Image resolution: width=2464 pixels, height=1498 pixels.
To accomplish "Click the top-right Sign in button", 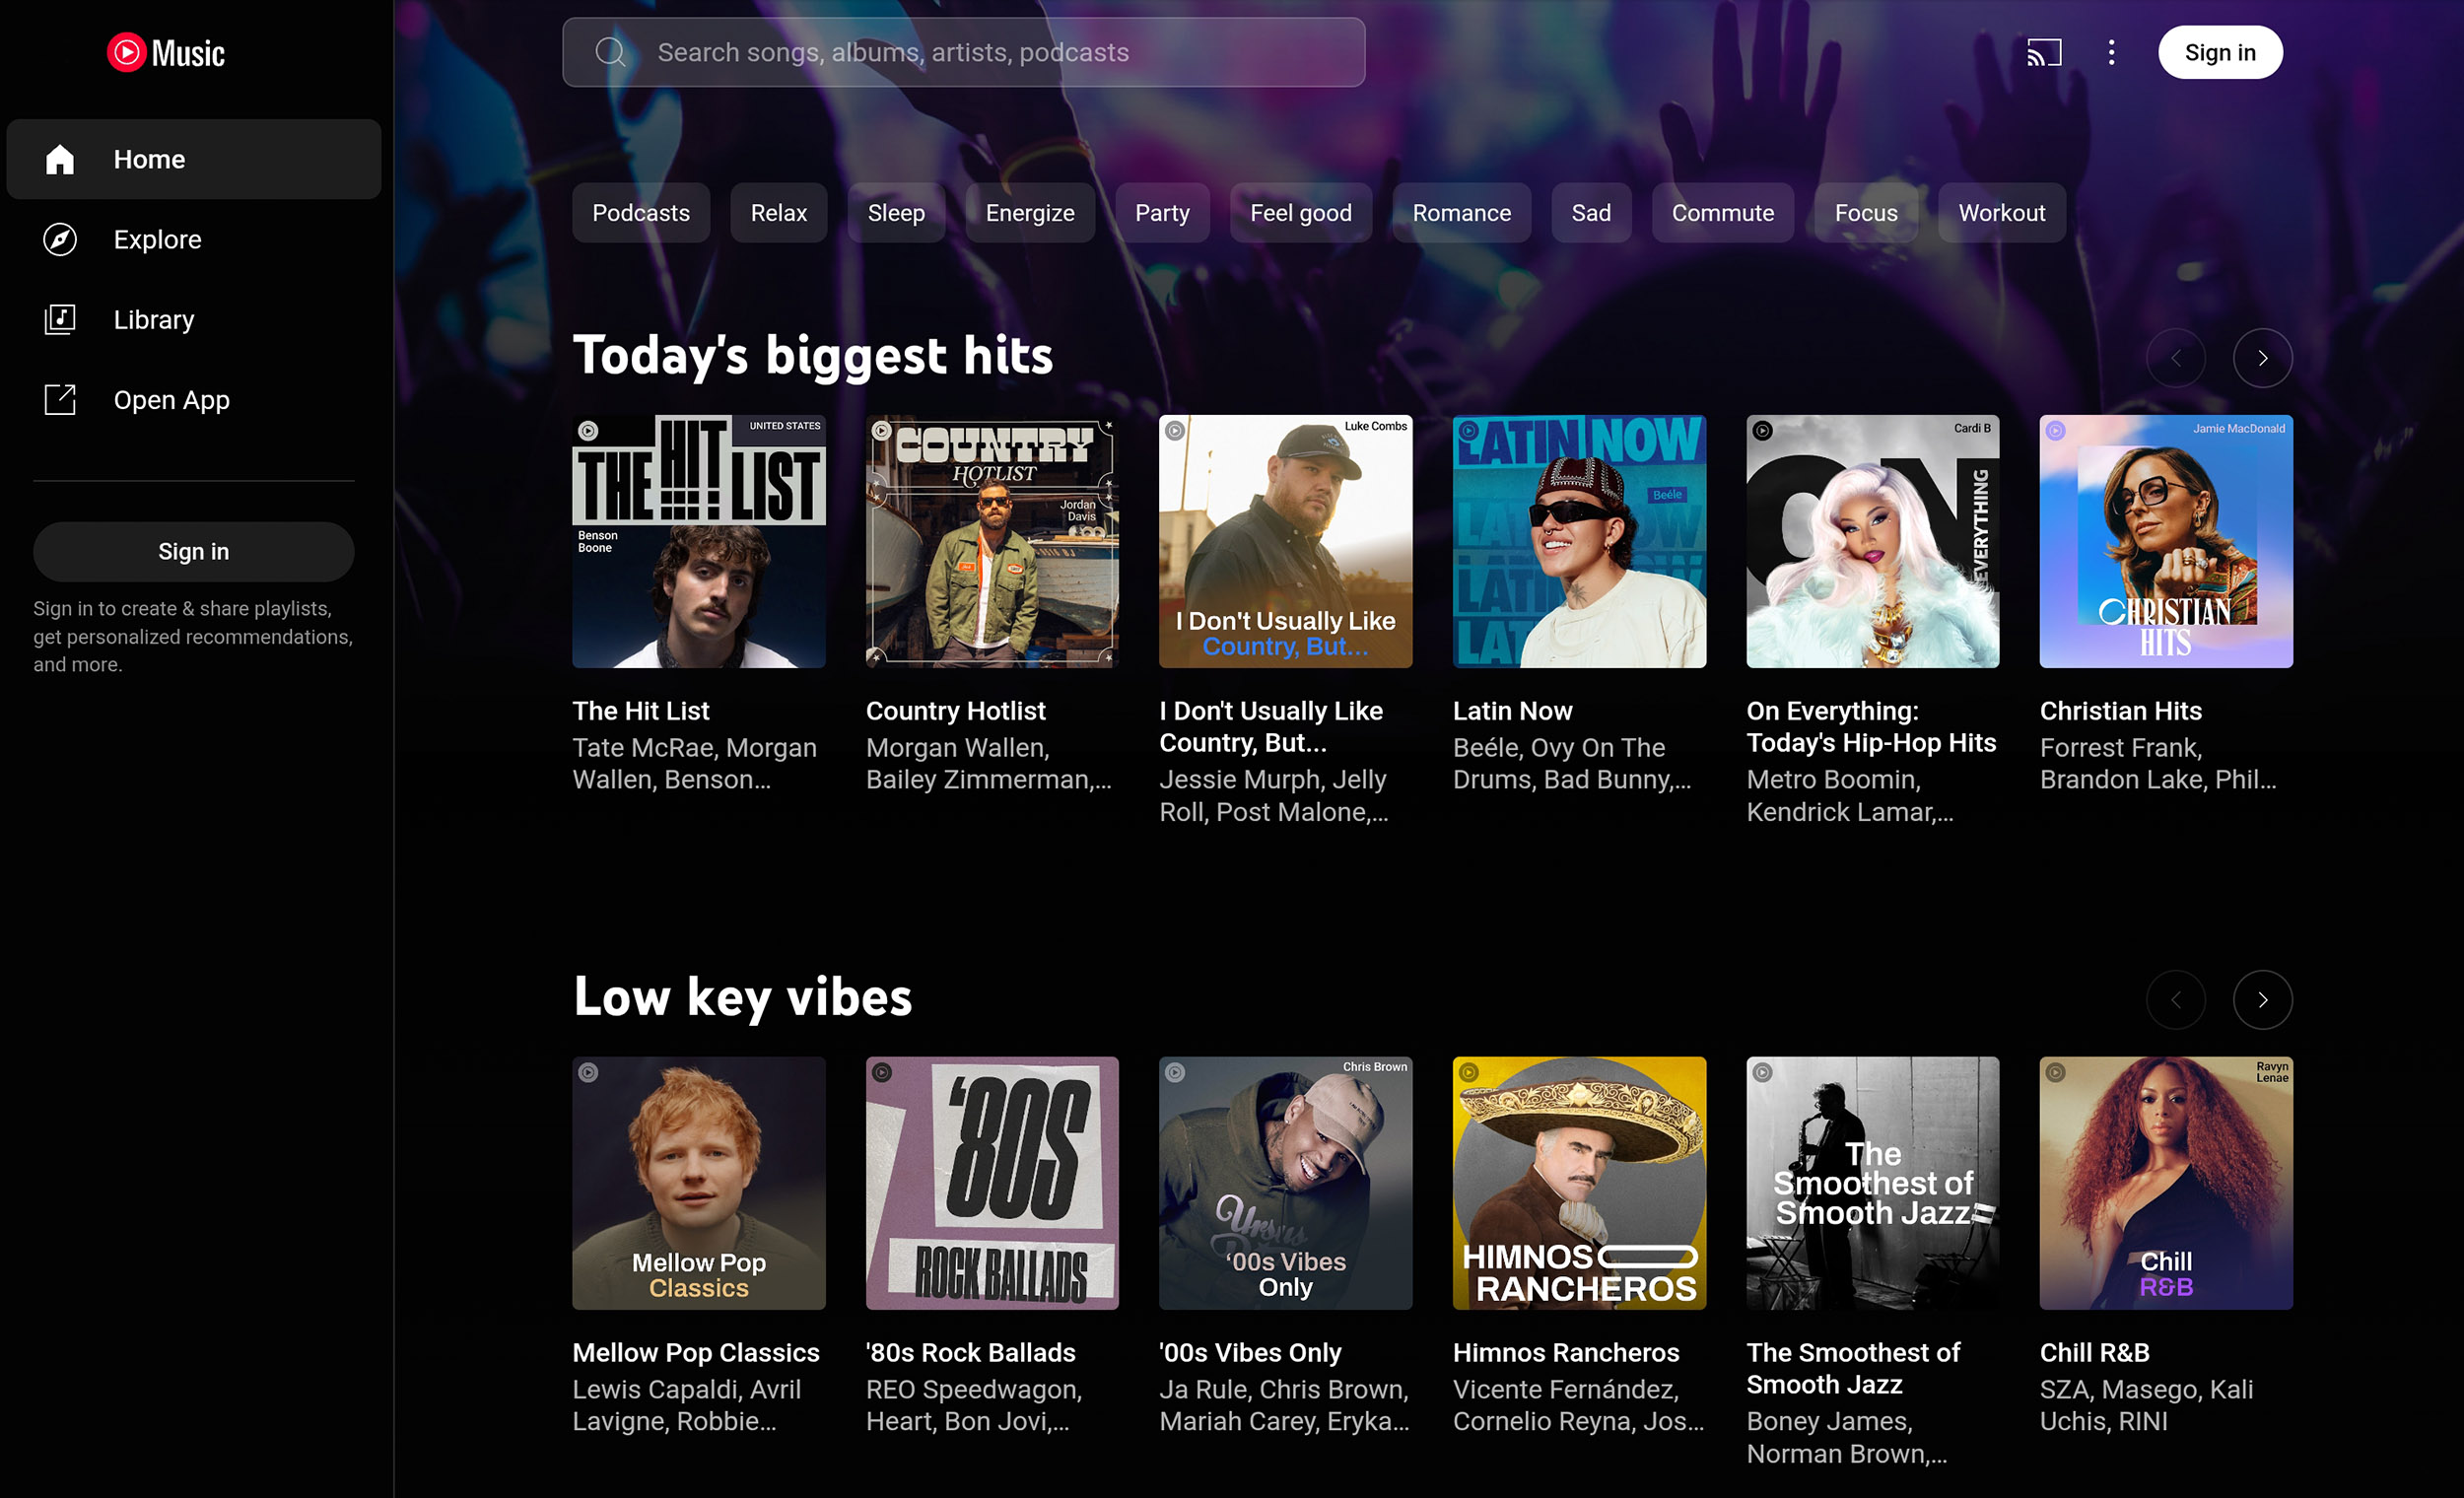I will [2219, 52].
